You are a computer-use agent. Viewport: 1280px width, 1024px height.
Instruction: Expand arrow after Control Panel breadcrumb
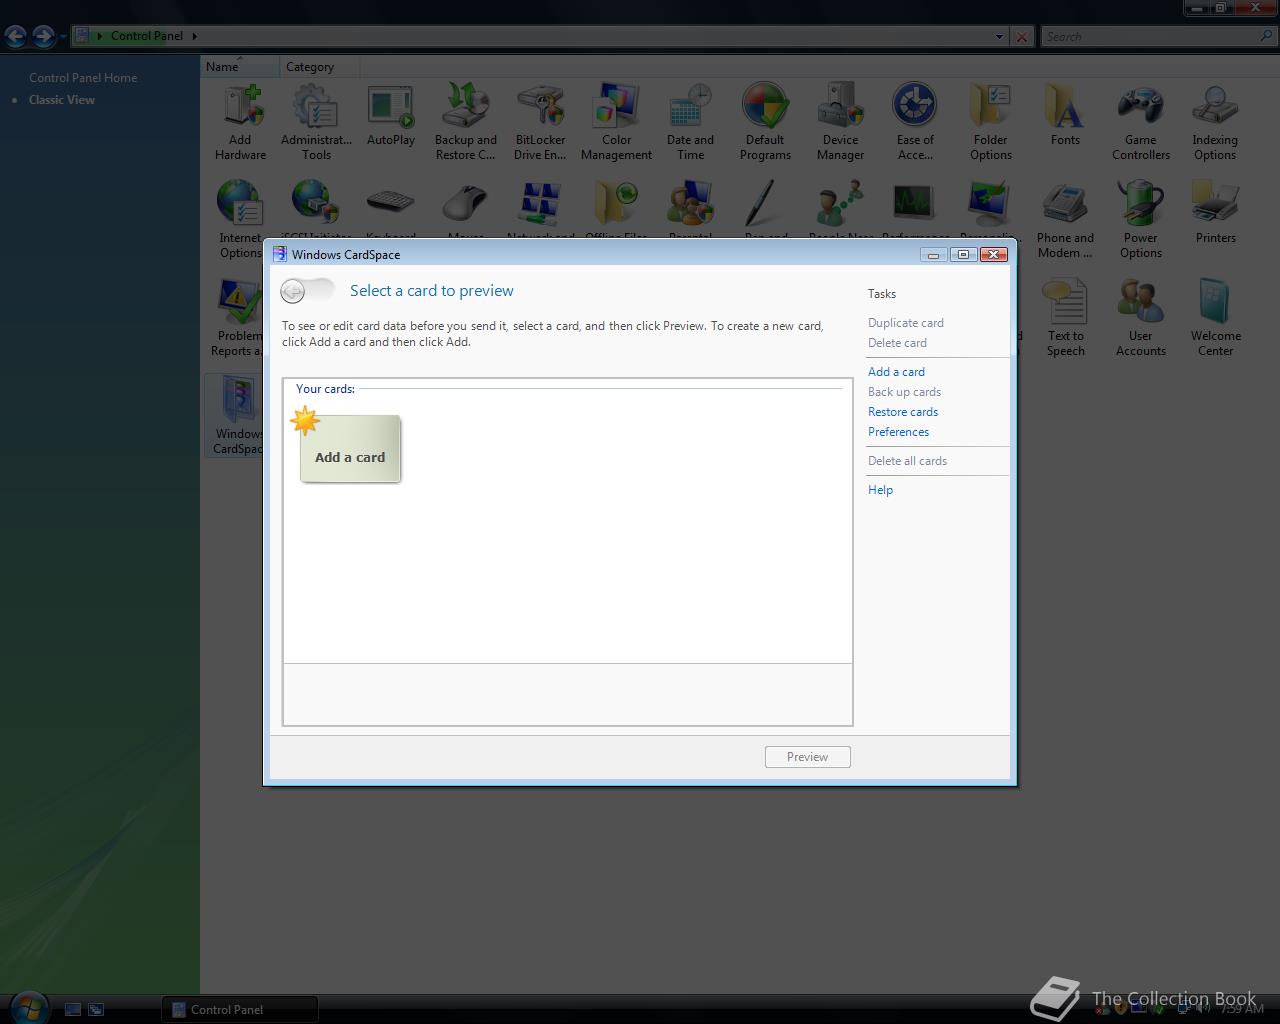pos(194,36)
